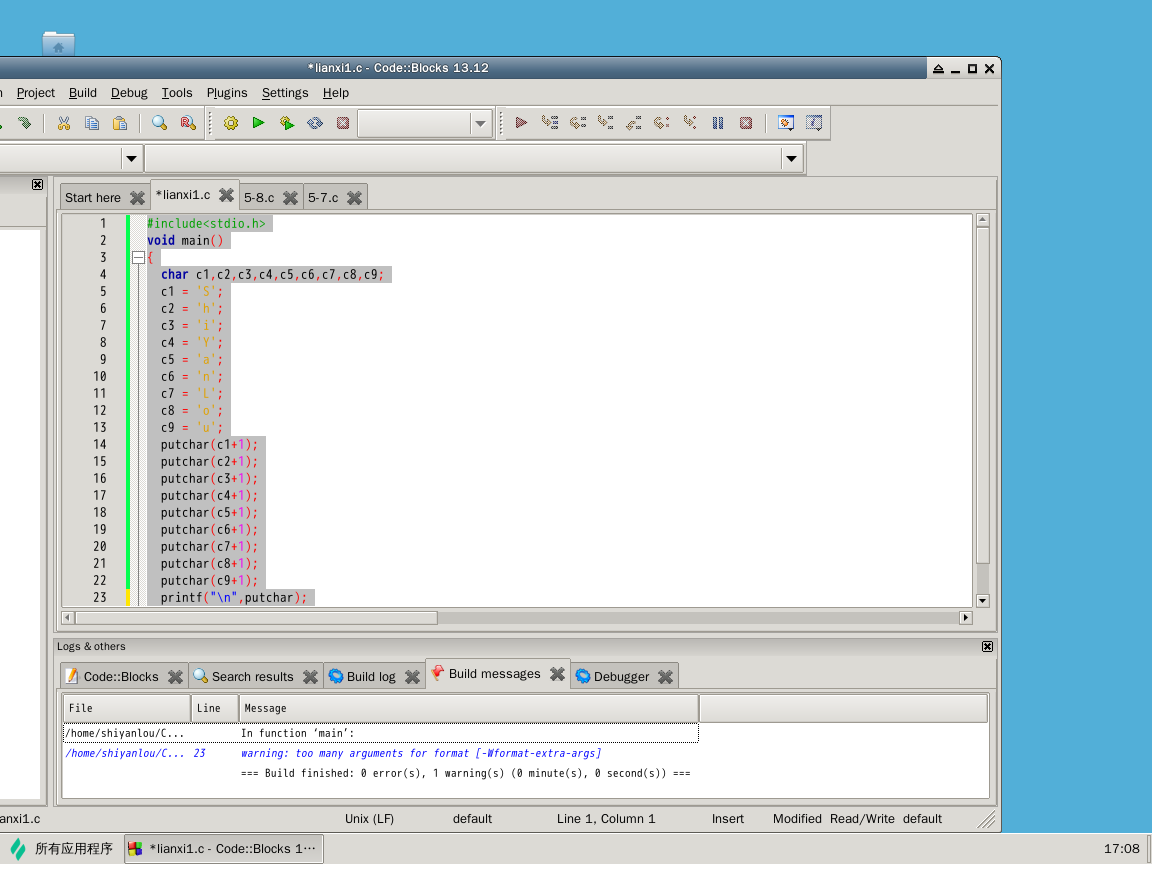Open the Help menu

(336, 93)
